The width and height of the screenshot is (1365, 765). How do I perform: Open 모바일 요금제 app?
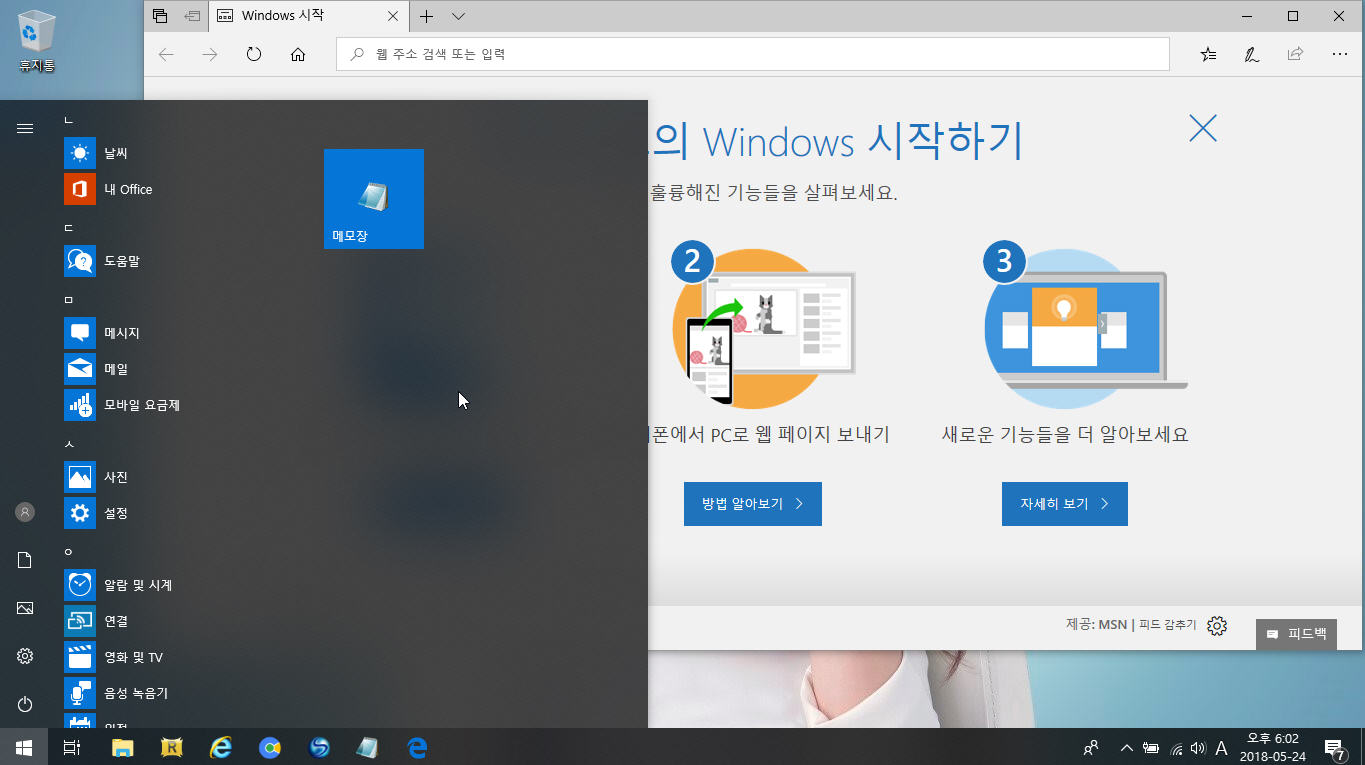click(80, 405)
